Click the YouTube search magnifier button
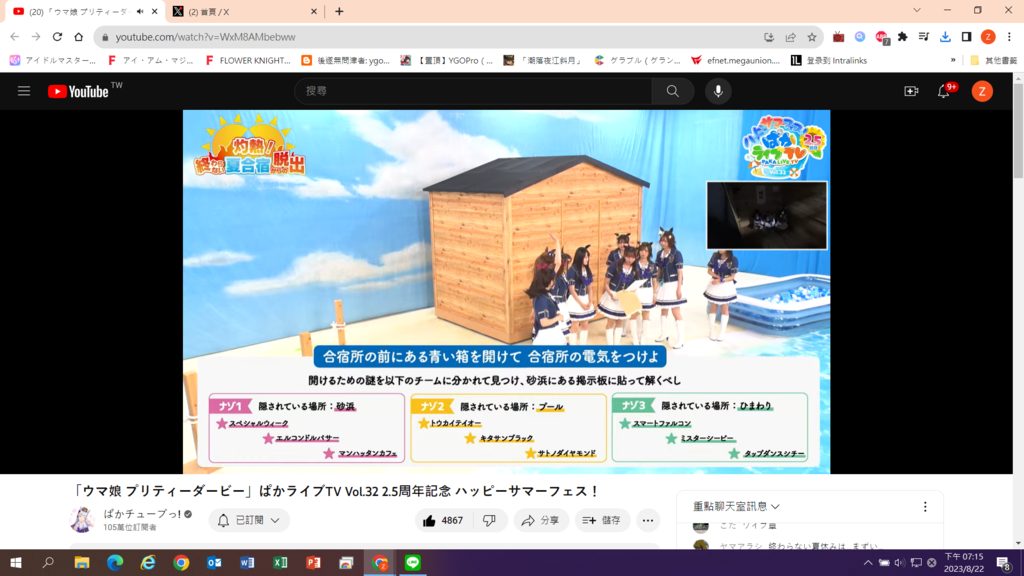This screenshot has width=1024, height=576. [673, 91]
